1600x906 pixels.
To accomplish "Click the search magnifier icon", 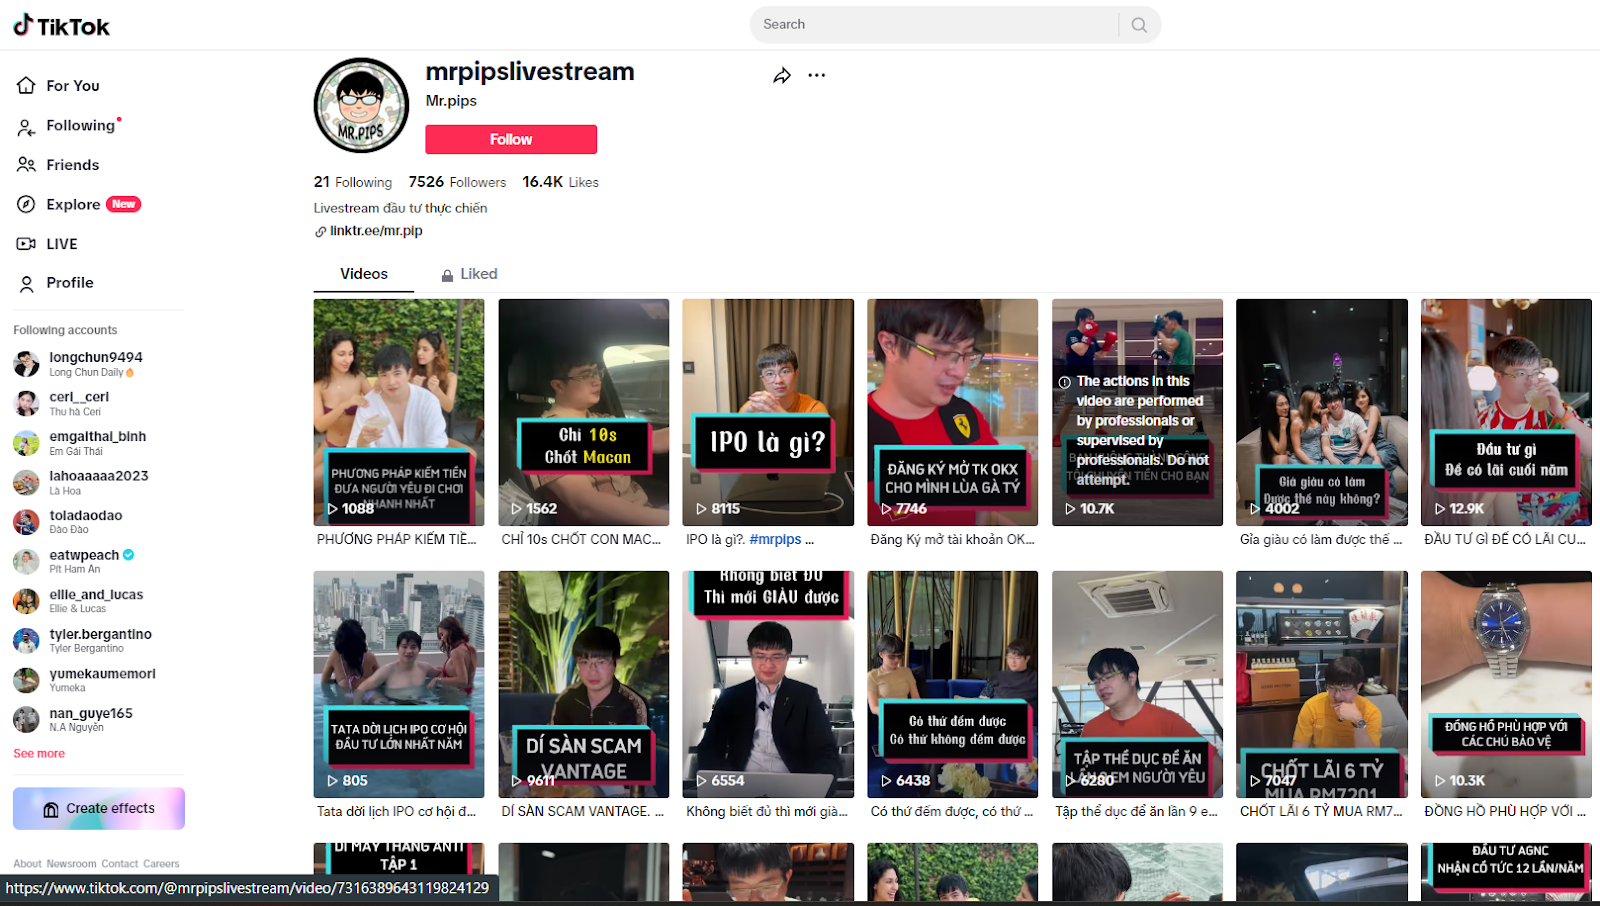I will [x=1139, y=25].
